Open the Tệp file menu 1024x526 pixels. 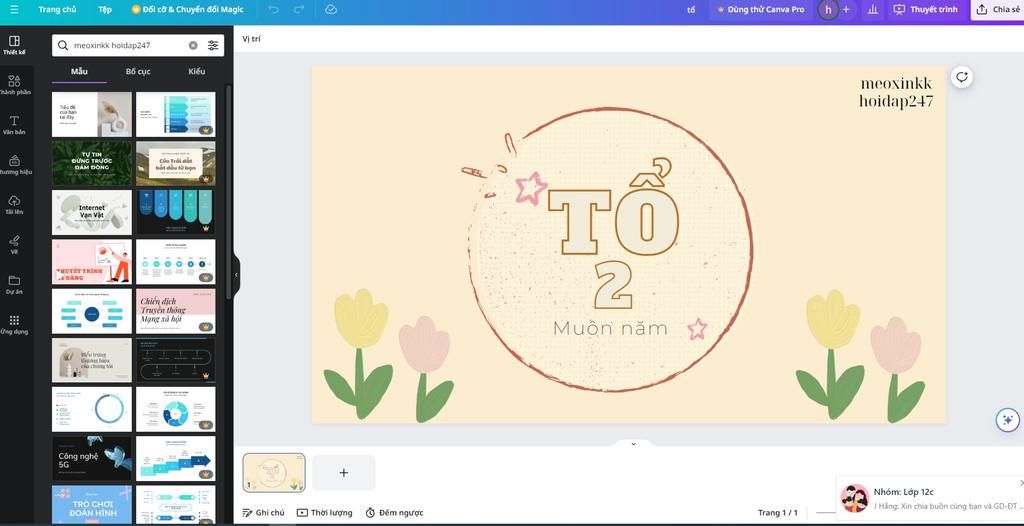[x=104, y=10]
